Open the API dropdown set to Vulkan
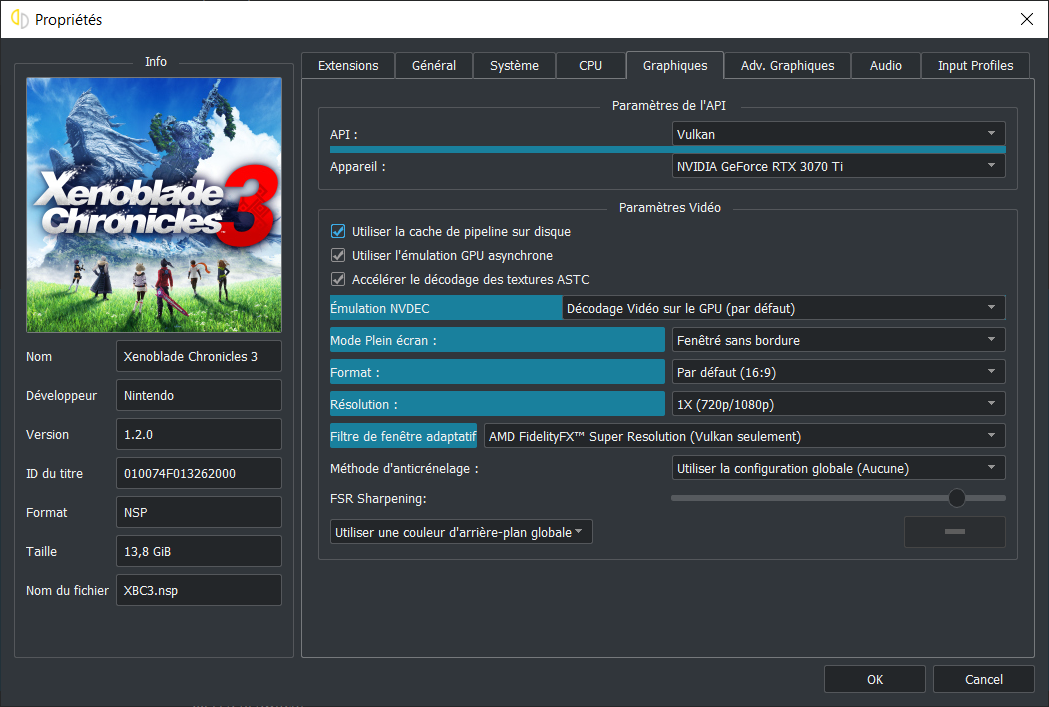Viewport: 1049px width, 707px height. [838, 134]
